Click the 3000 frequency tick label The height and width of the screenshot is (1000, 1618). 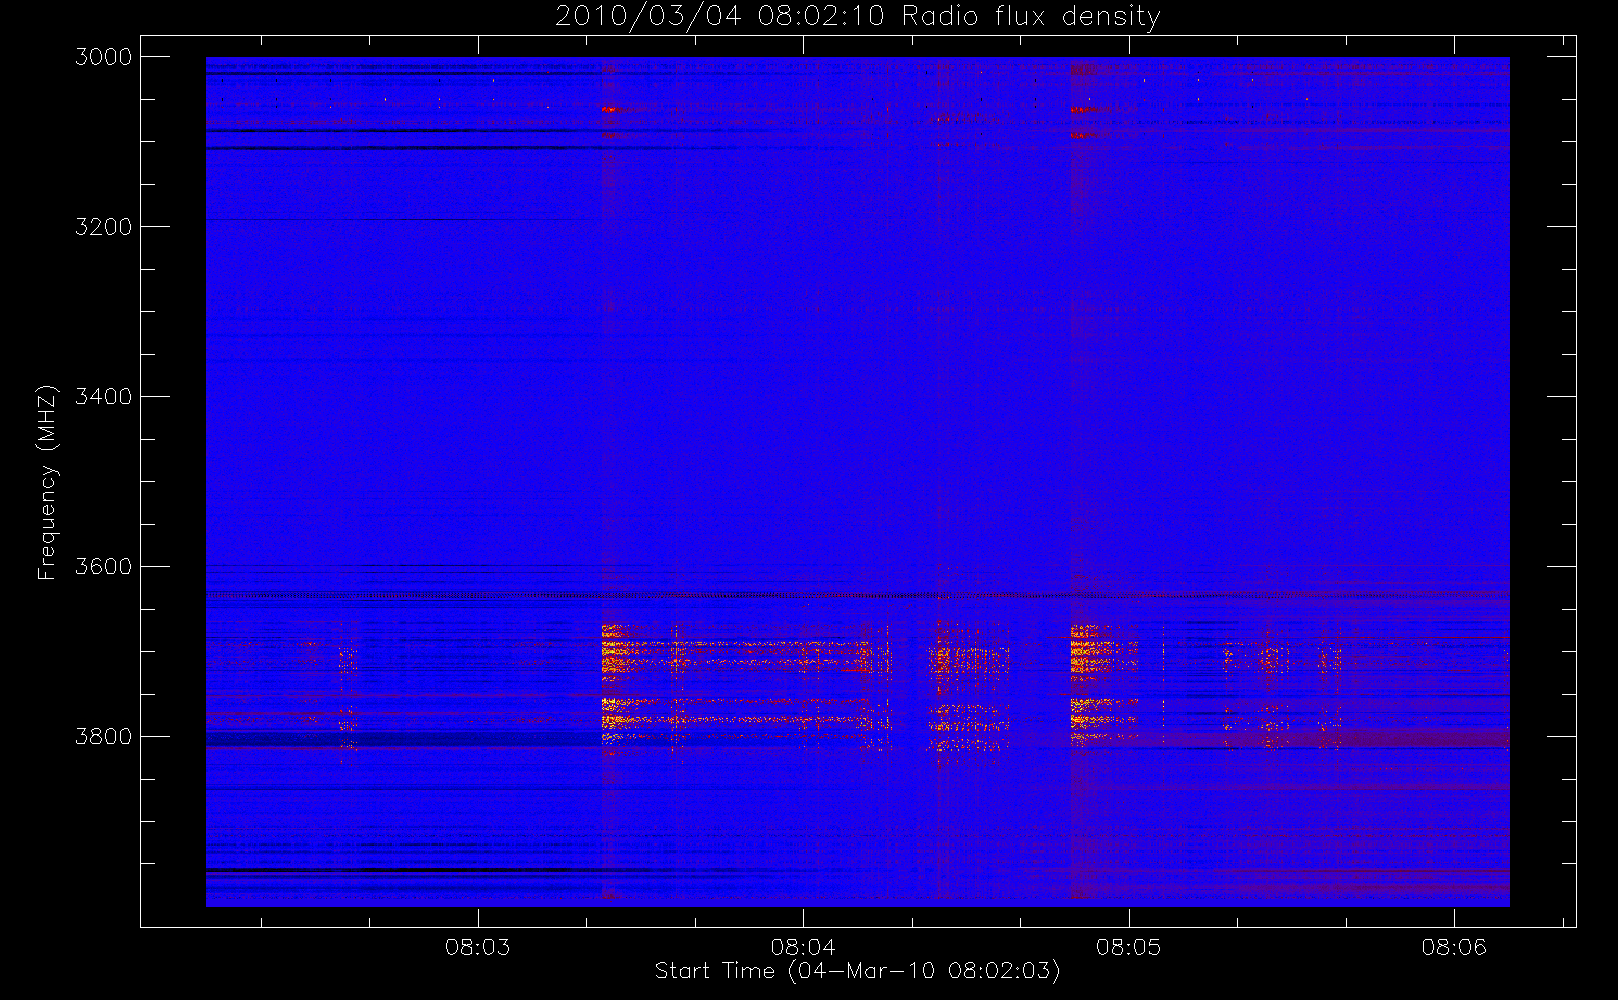point(104,57)
